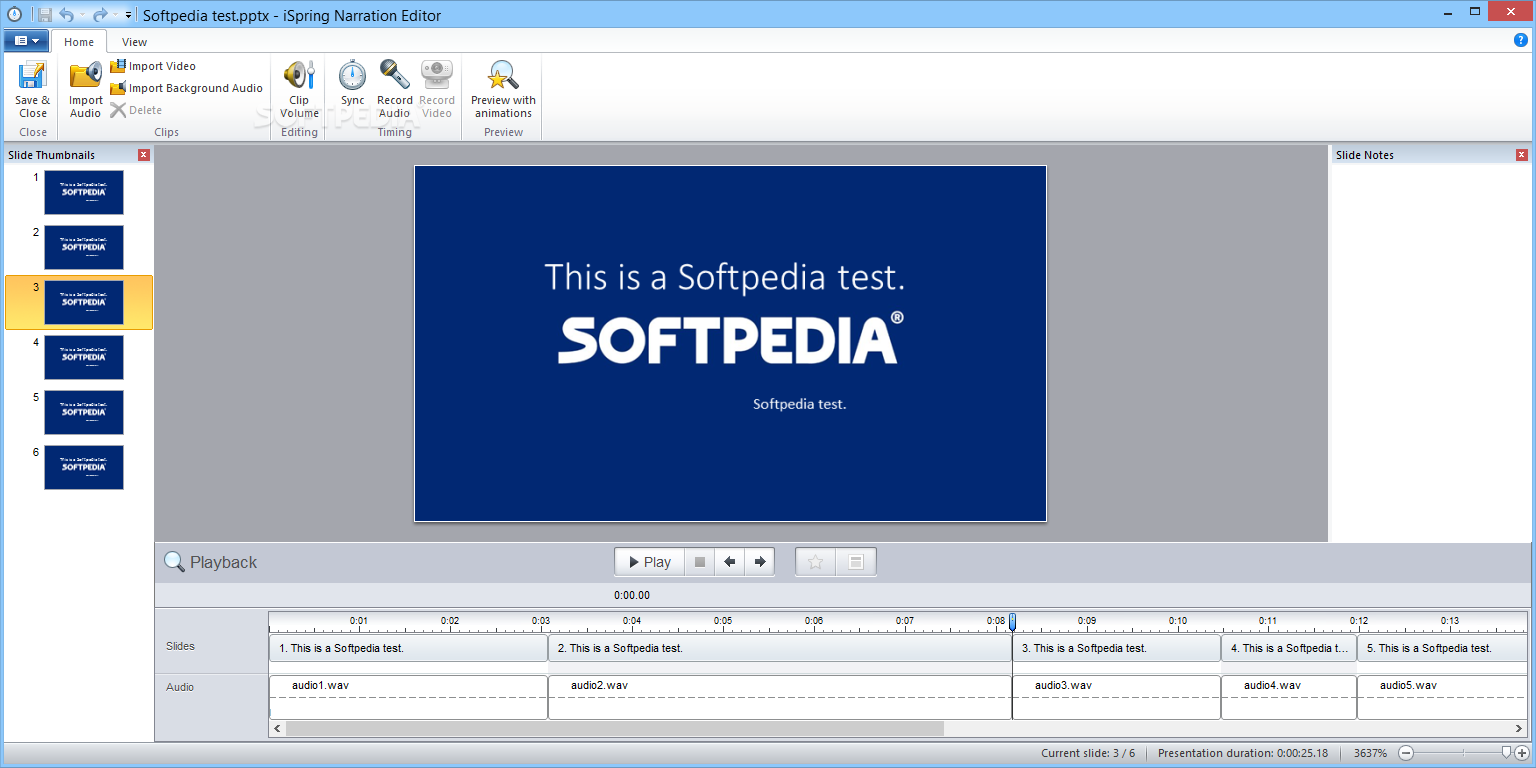This screenshot has height=768, width=1536.
Task: Click the magnifier icon beside Playback
Action: [x=174, y=562]
